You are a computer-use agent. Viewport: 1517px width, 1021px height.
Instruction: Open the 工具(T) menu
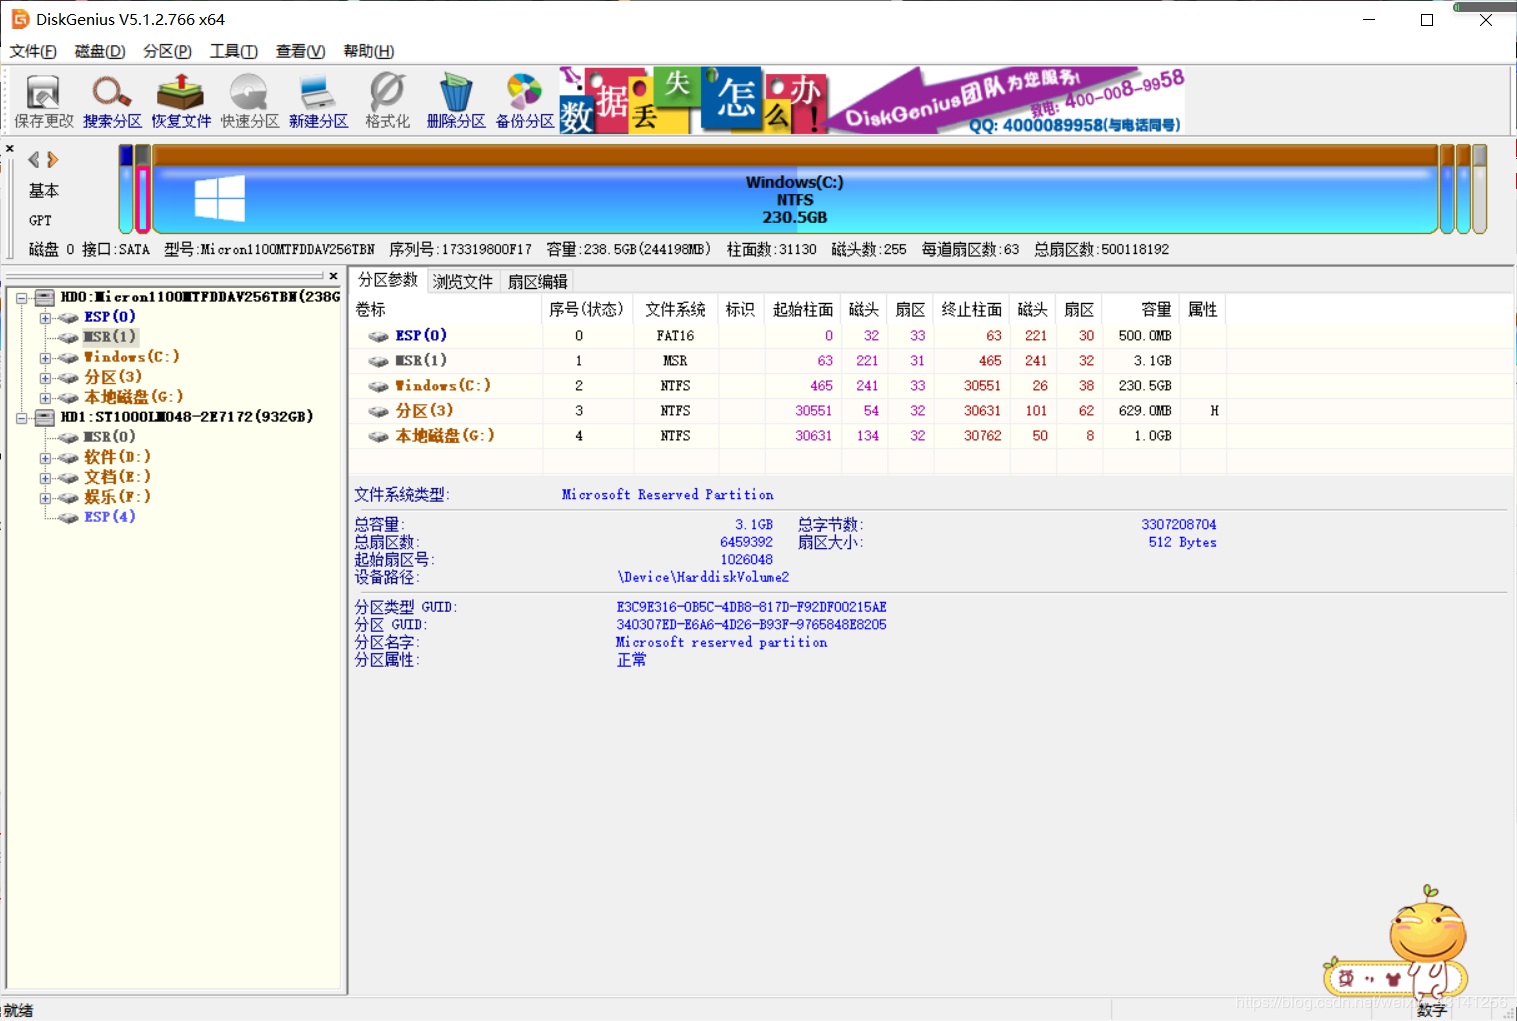pyautogui.click(x=234, y=51)
